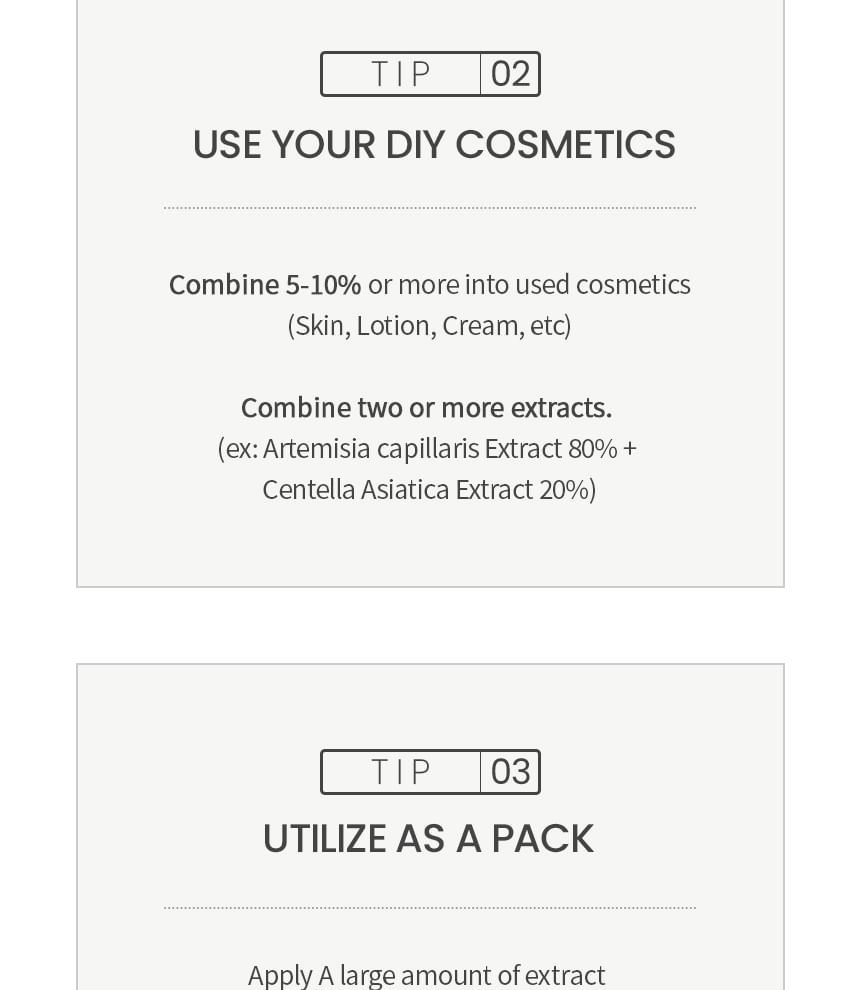Image resolution: width=860 pixels, height=990 pixels.
Task: Click the number 03 in the badge
Action: point(510,772)
